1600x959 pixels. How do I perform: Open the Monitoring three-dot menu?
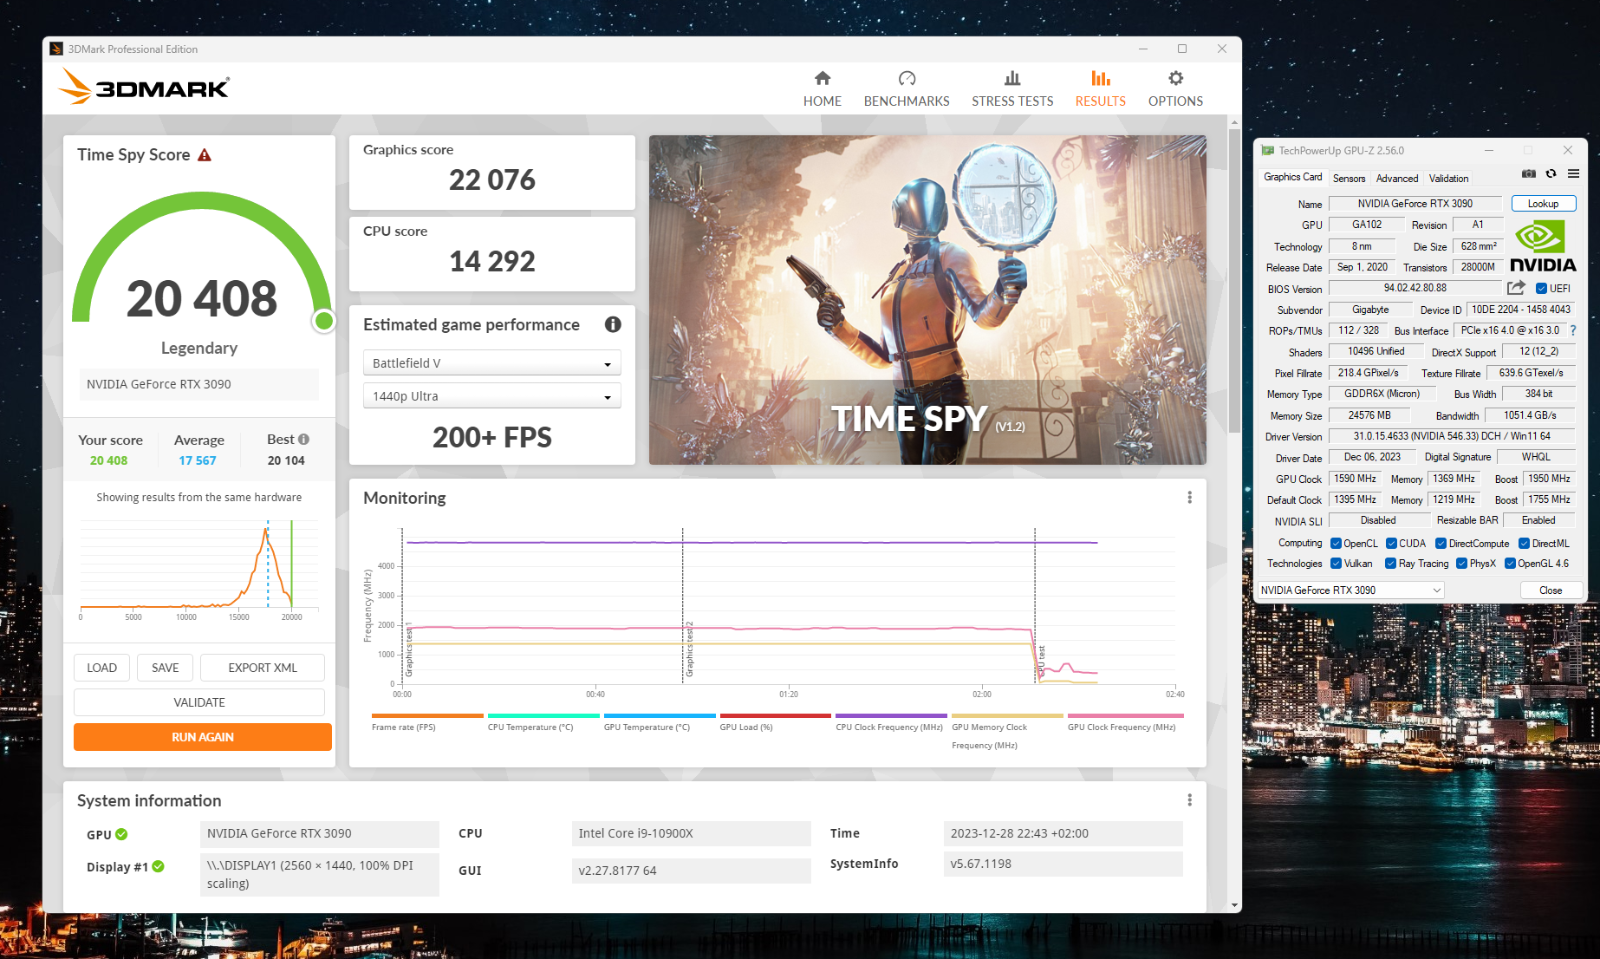(x=1189, y=497)
